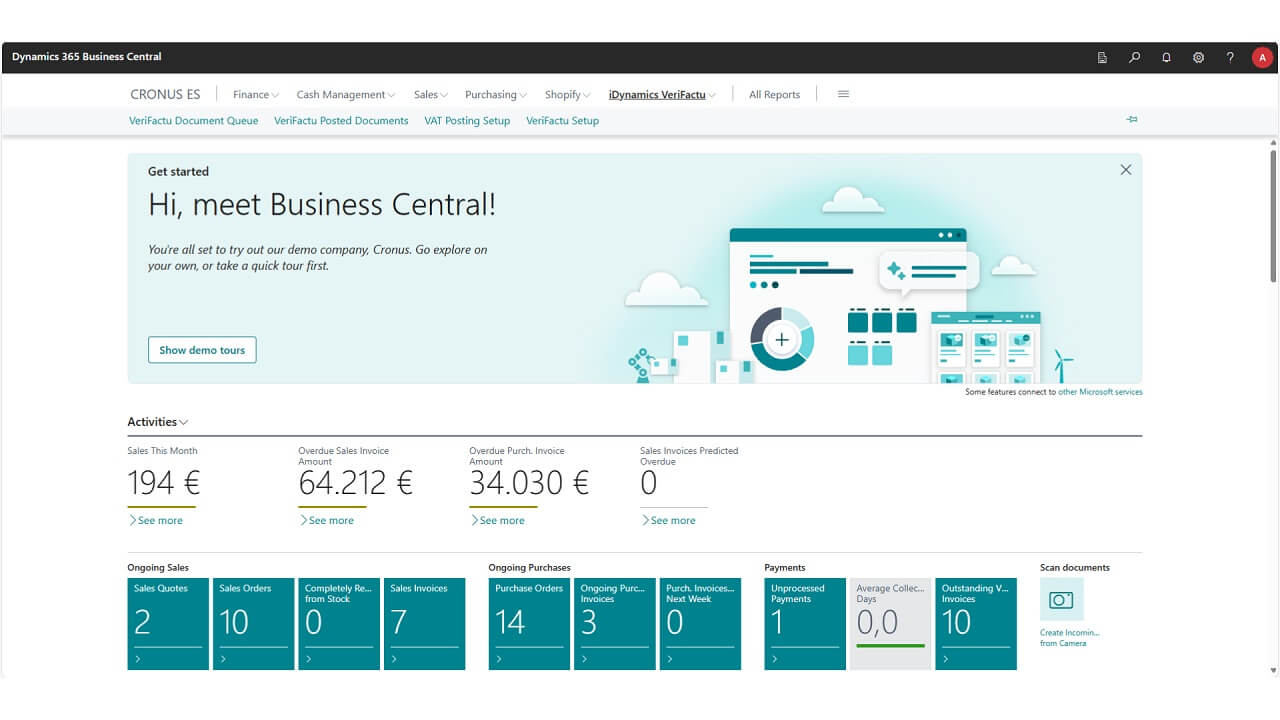Screen dimensions: 1280x720
Task: Collapse the Activities section chevron
Action: click(x=183, y=423)
